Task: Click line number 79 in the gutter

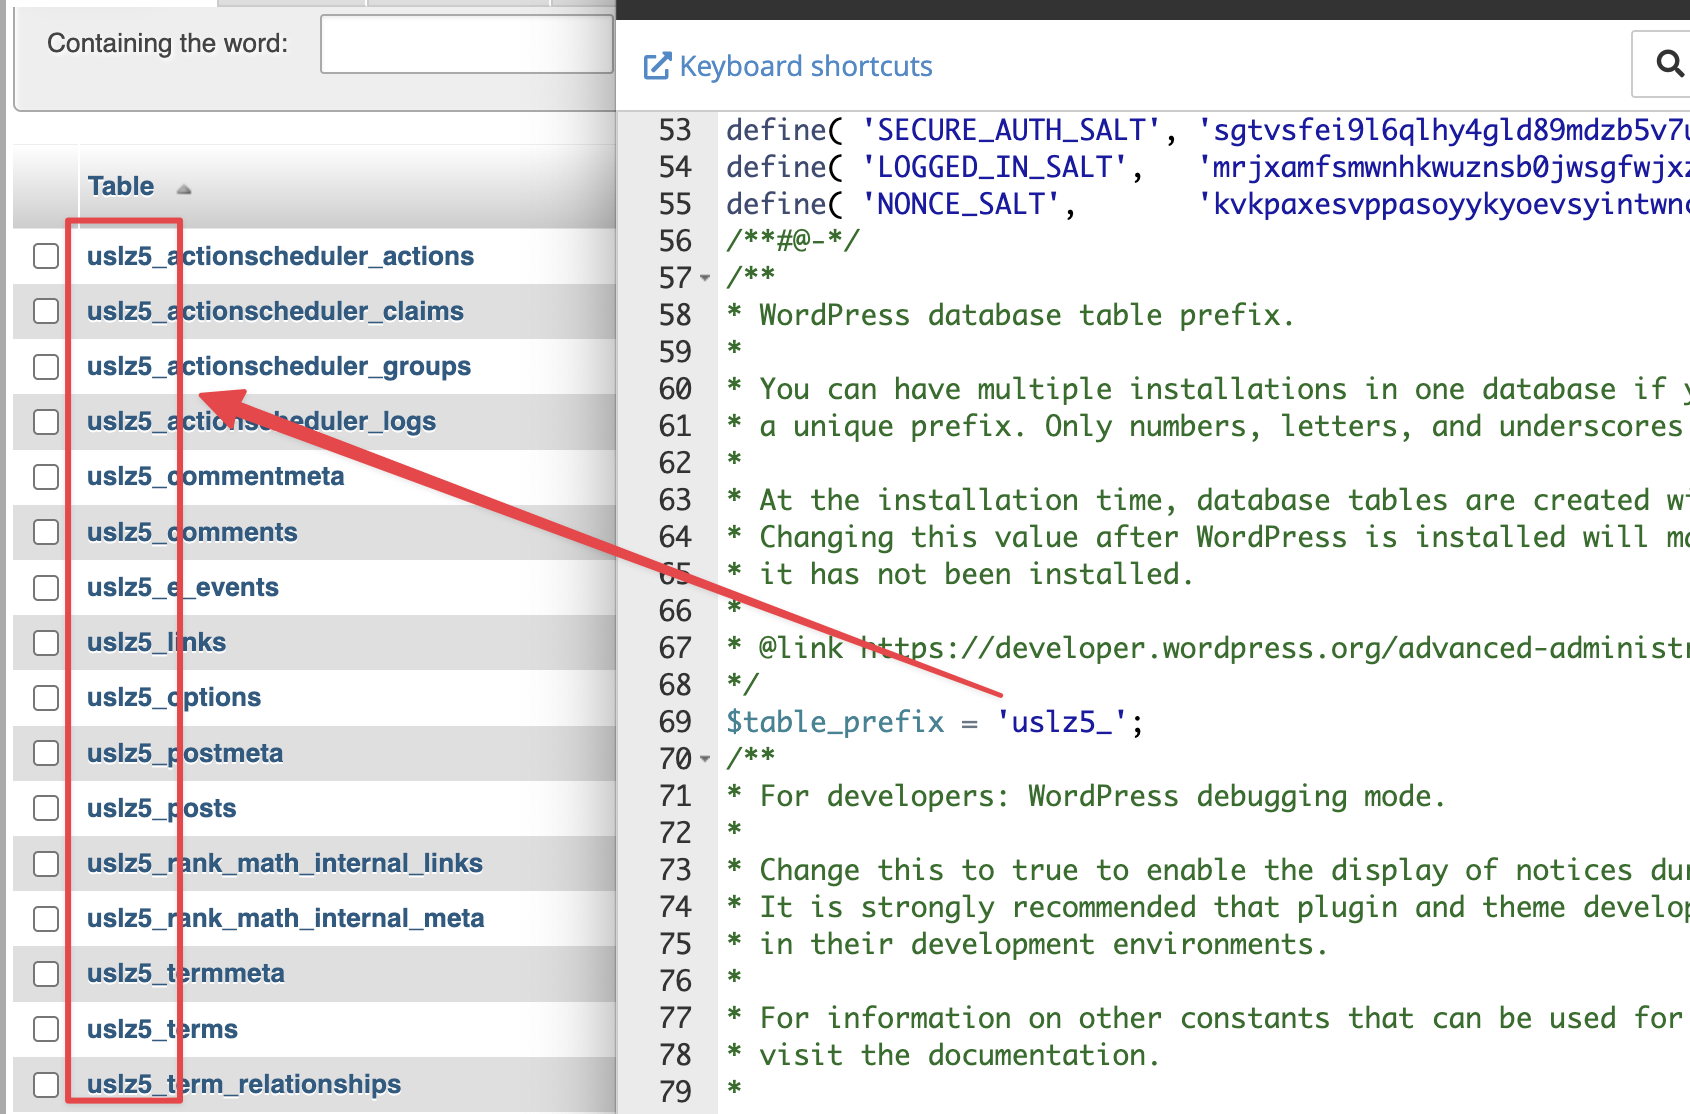Action: 675,1091
